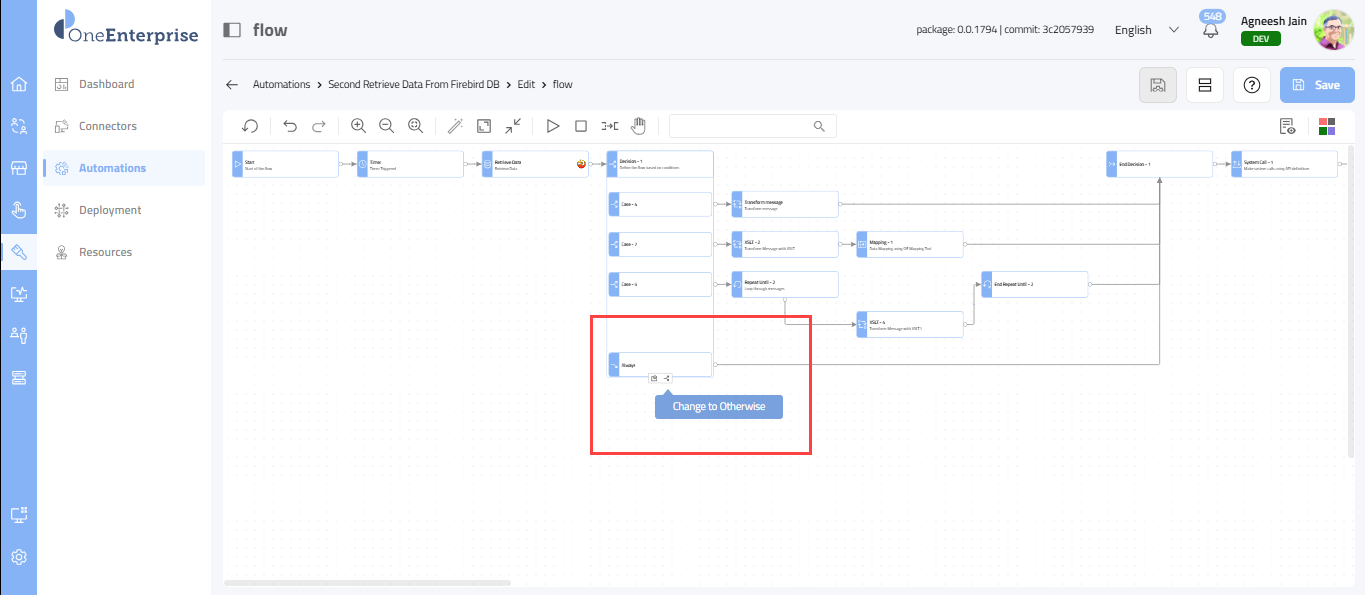Open Connectors in the side menu
The height and width of the screenshot is (595, 1365).
click(108, 126)
